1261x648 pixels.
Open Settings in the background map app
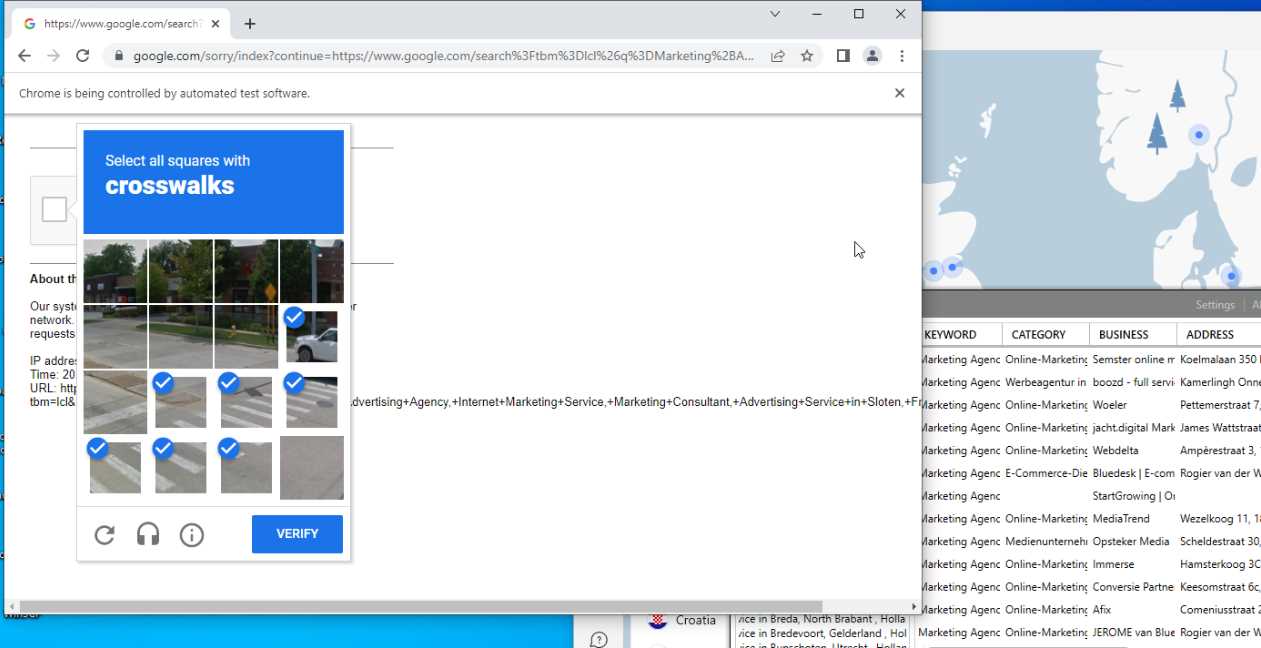[1215, 305]
